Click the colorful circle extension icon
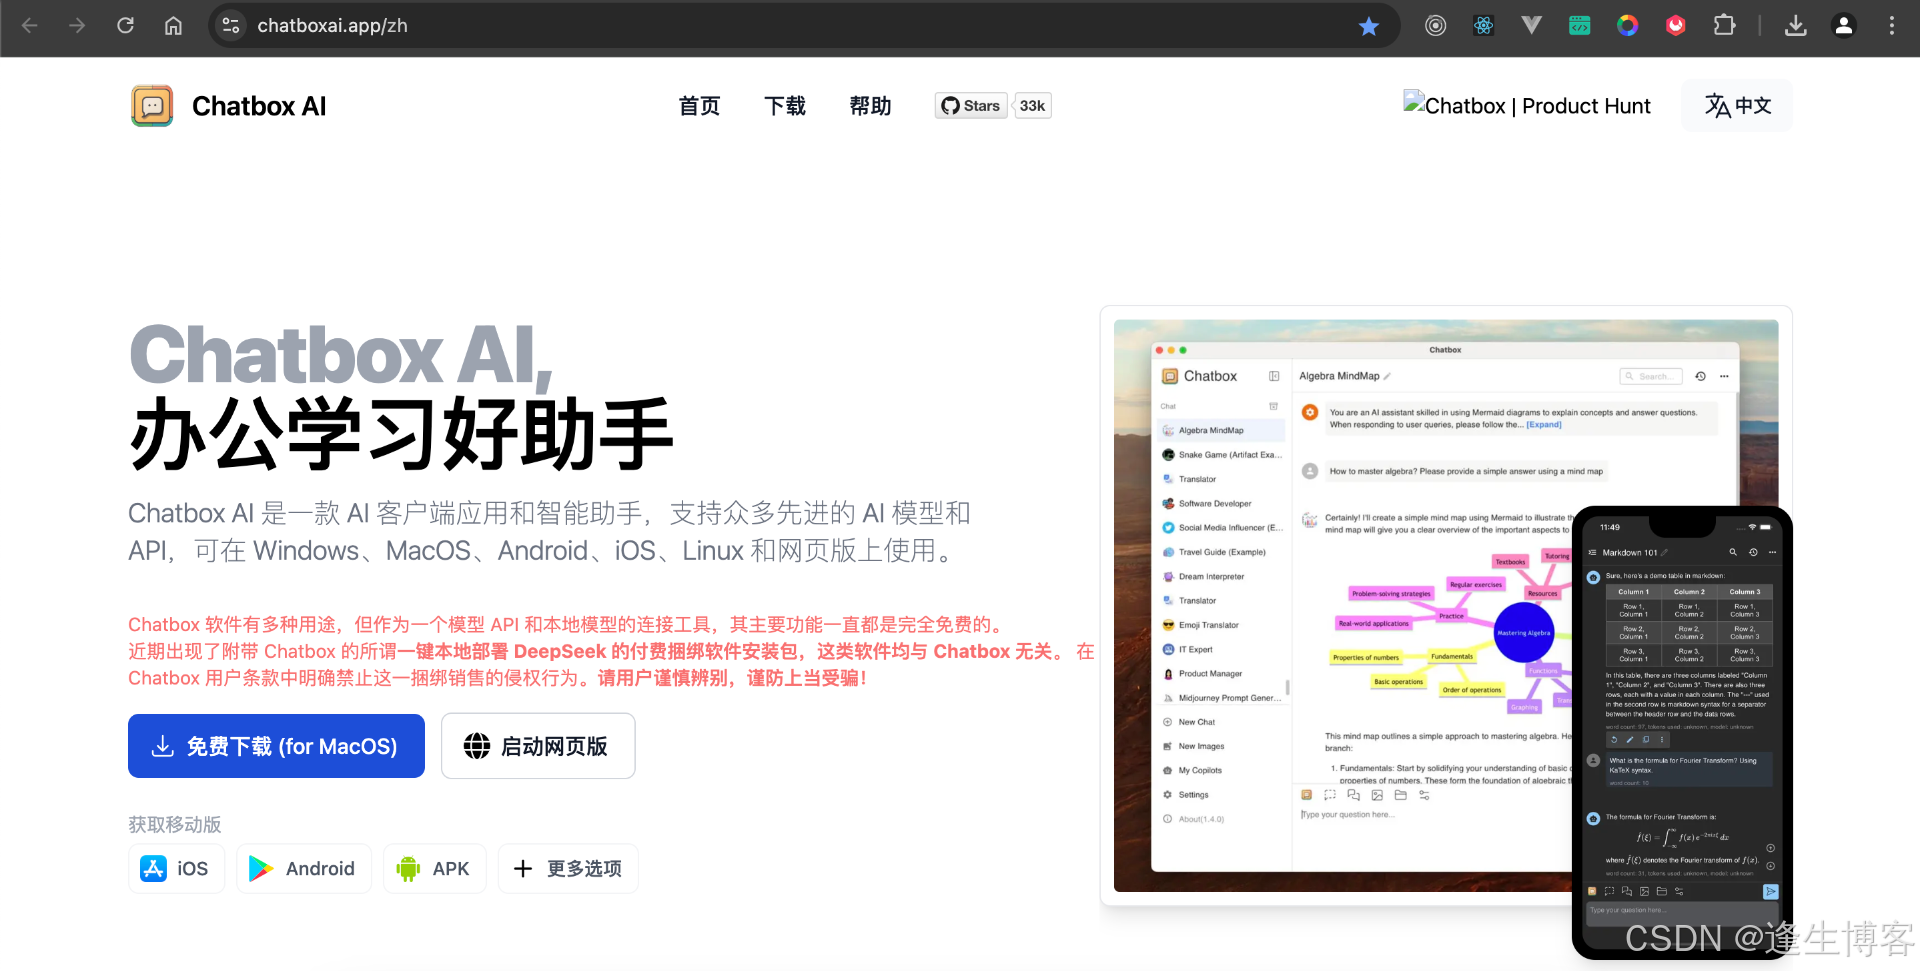This screenshot has height=971, width=1920. 1628,26
